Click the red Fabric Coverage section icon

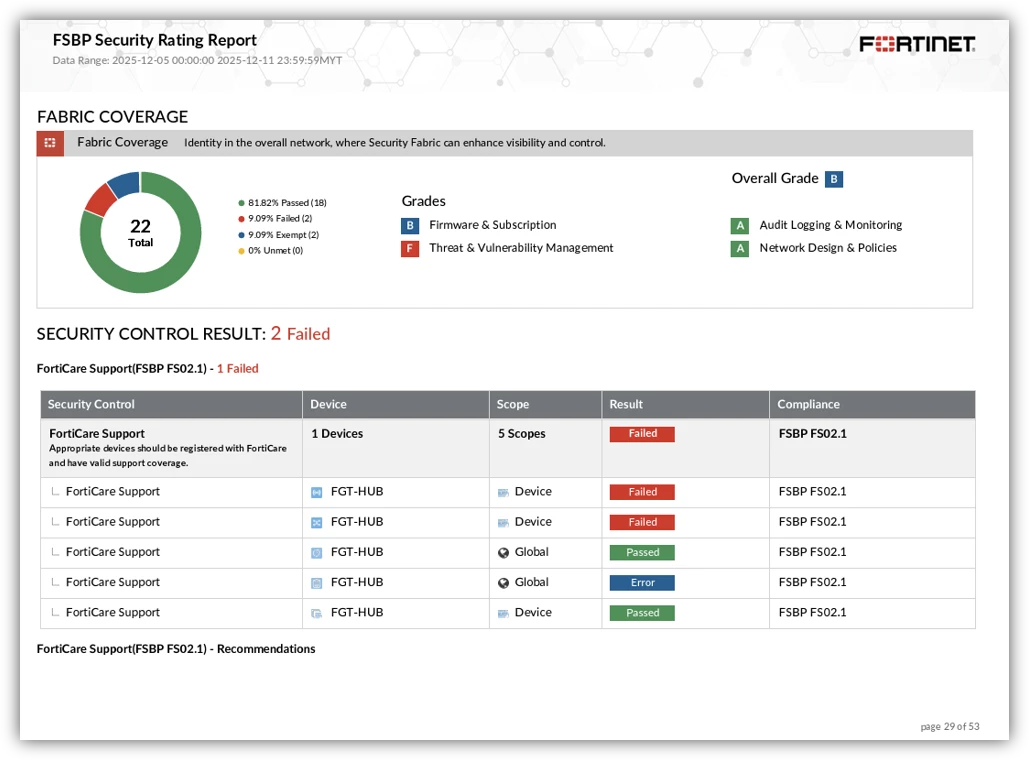50,143
